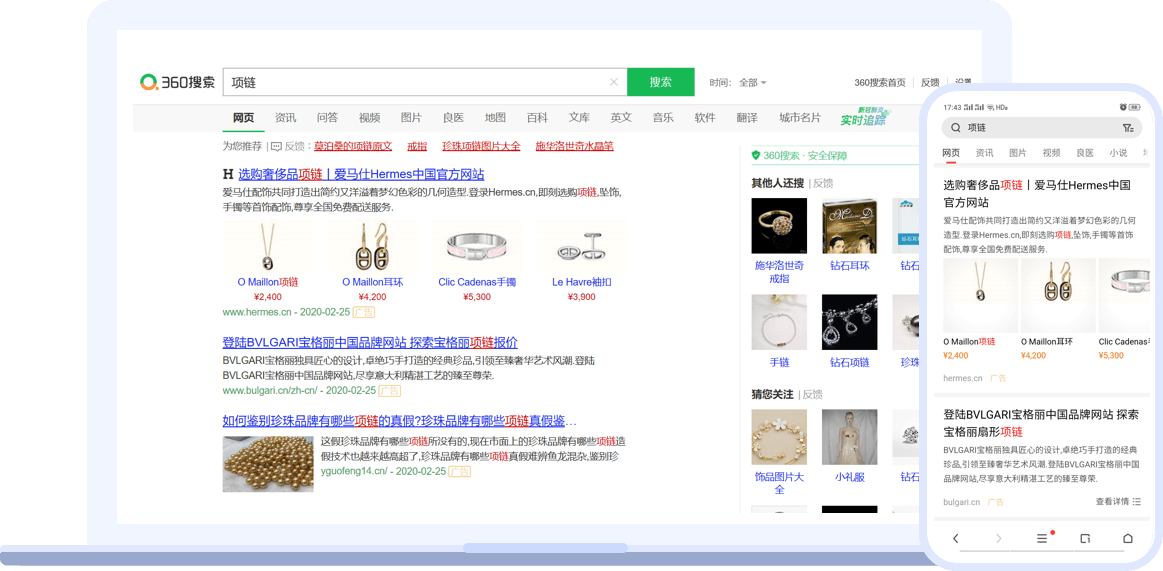Open desktop result 选购奢侈品项链 爱马仕Hermes中国官方网站

[x=361, y=174]
